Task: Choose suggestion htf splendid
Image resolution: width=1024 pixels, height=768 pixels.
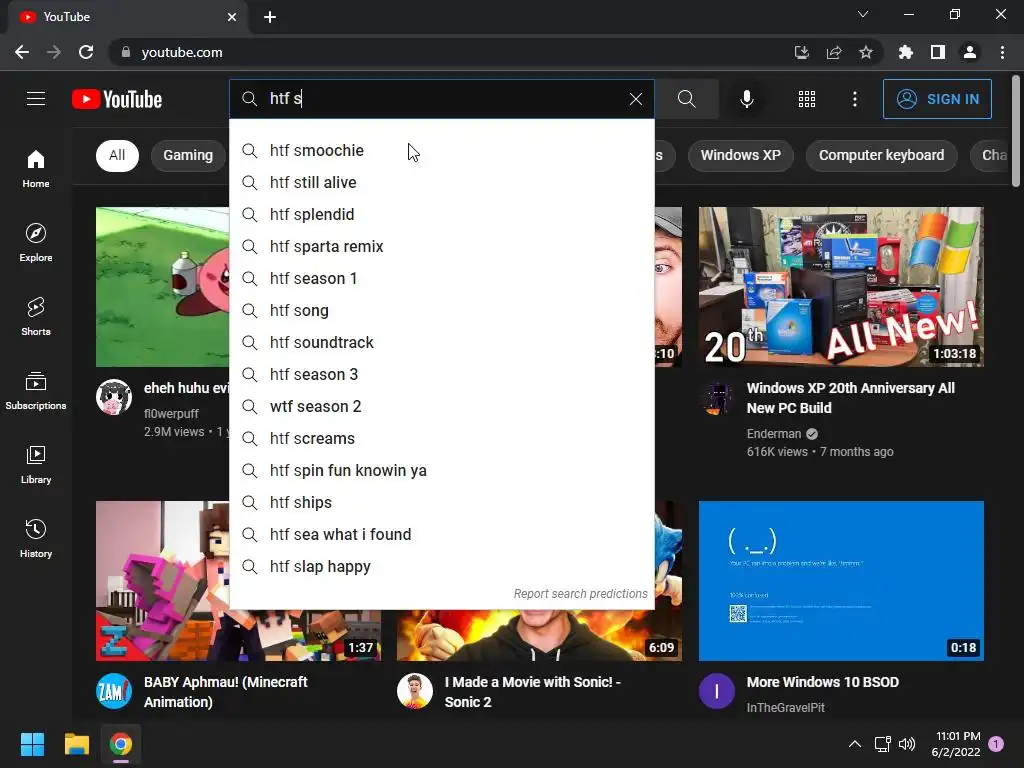Action: point(442,214)
